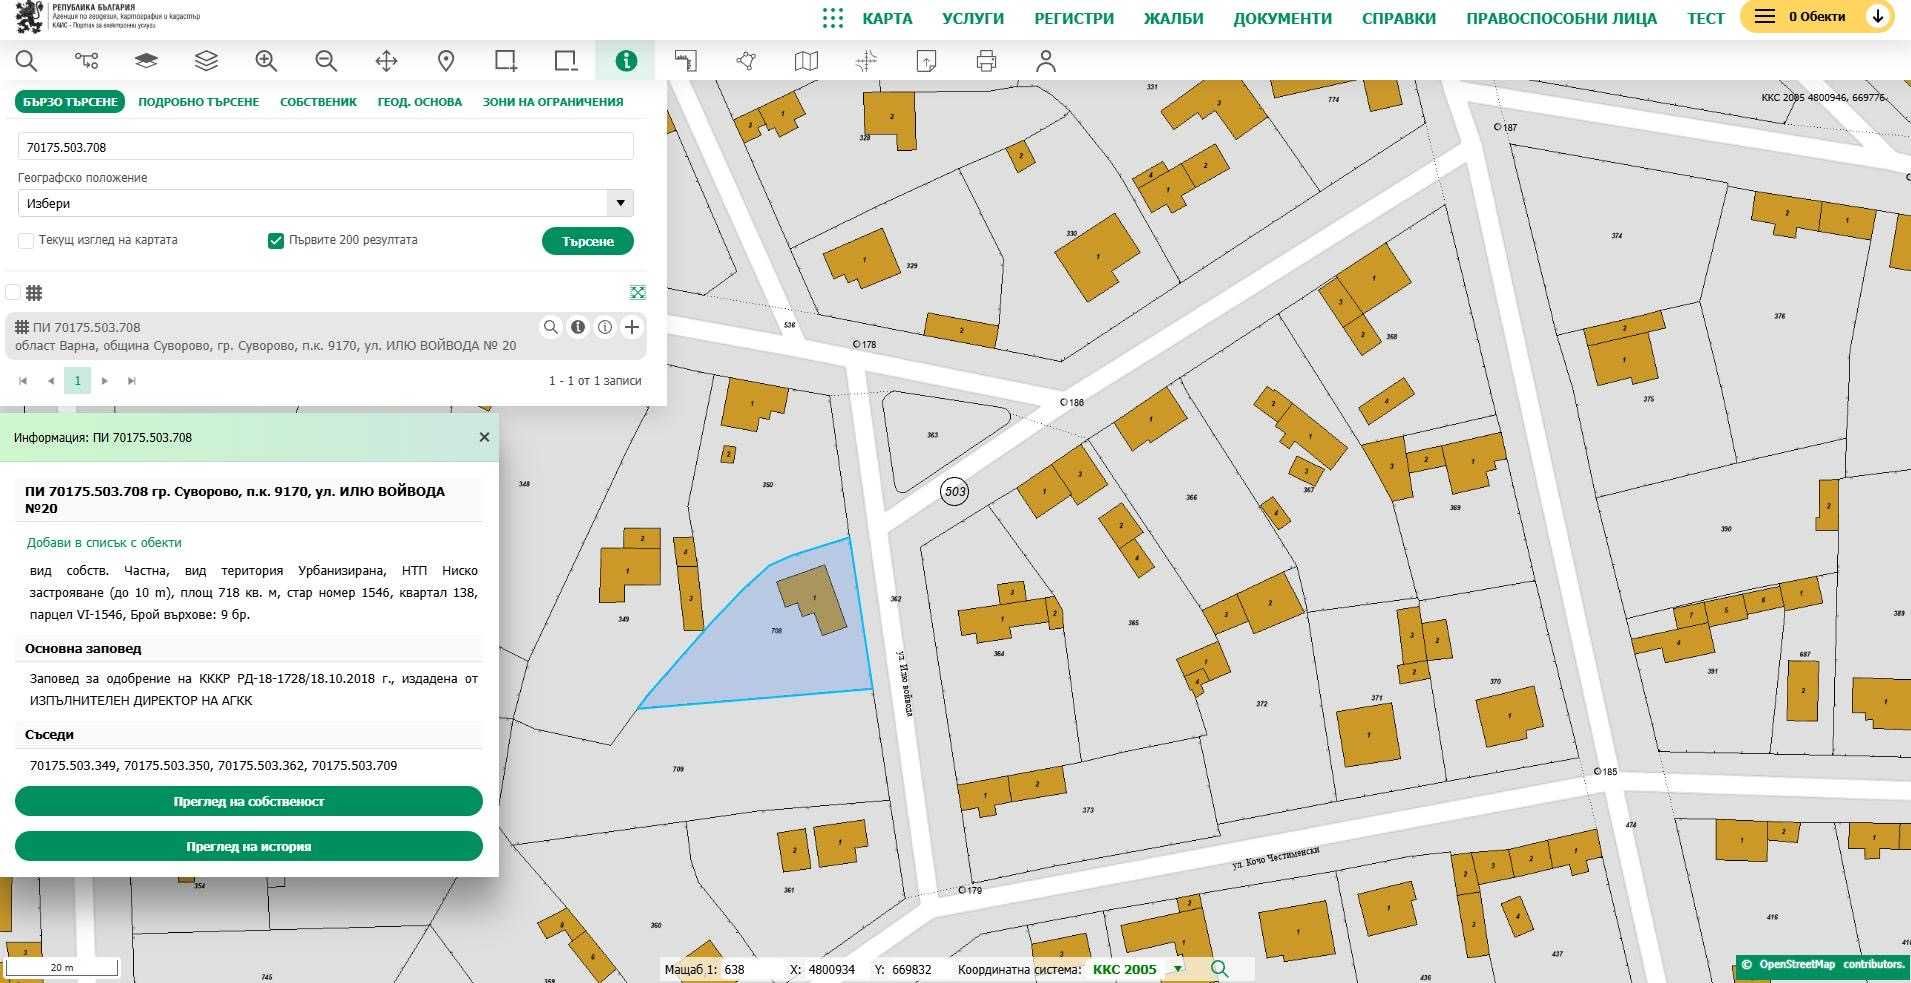Open the print map tool
Screen dimensions: 1911x983
tap(986, 61)
